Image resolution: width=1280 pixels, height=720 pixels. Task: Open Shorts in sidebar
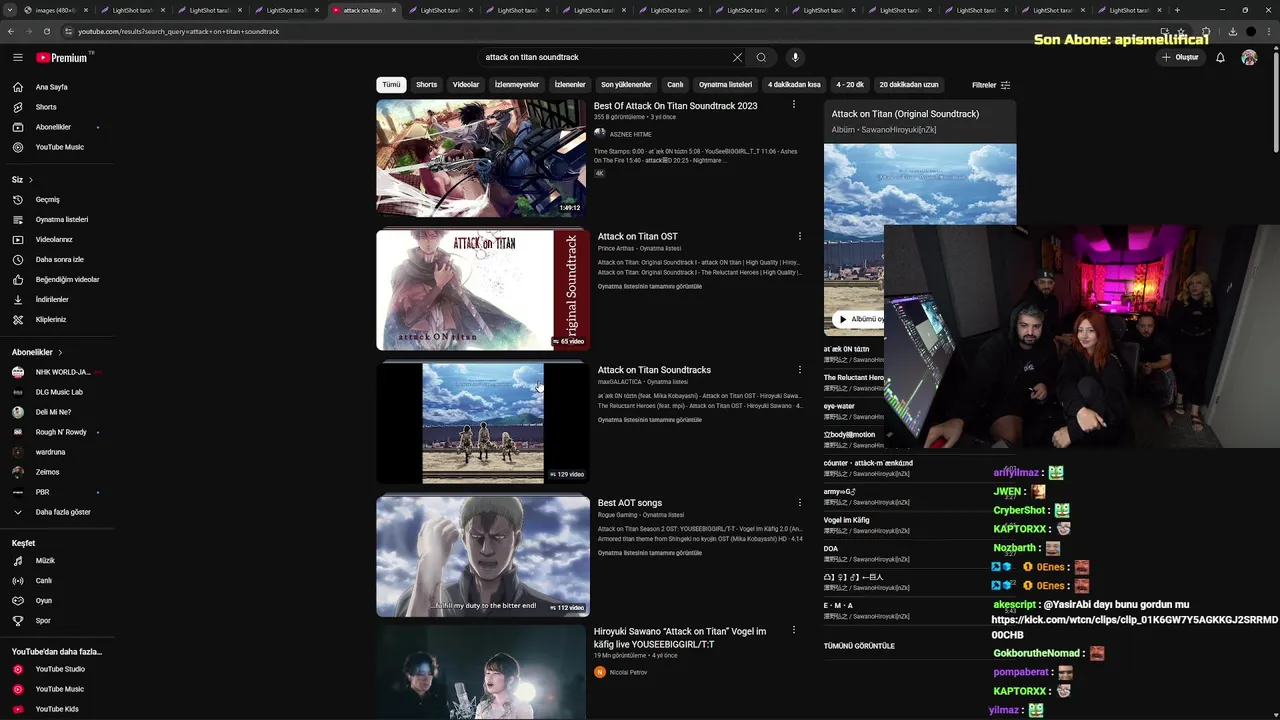pos(46,107)
